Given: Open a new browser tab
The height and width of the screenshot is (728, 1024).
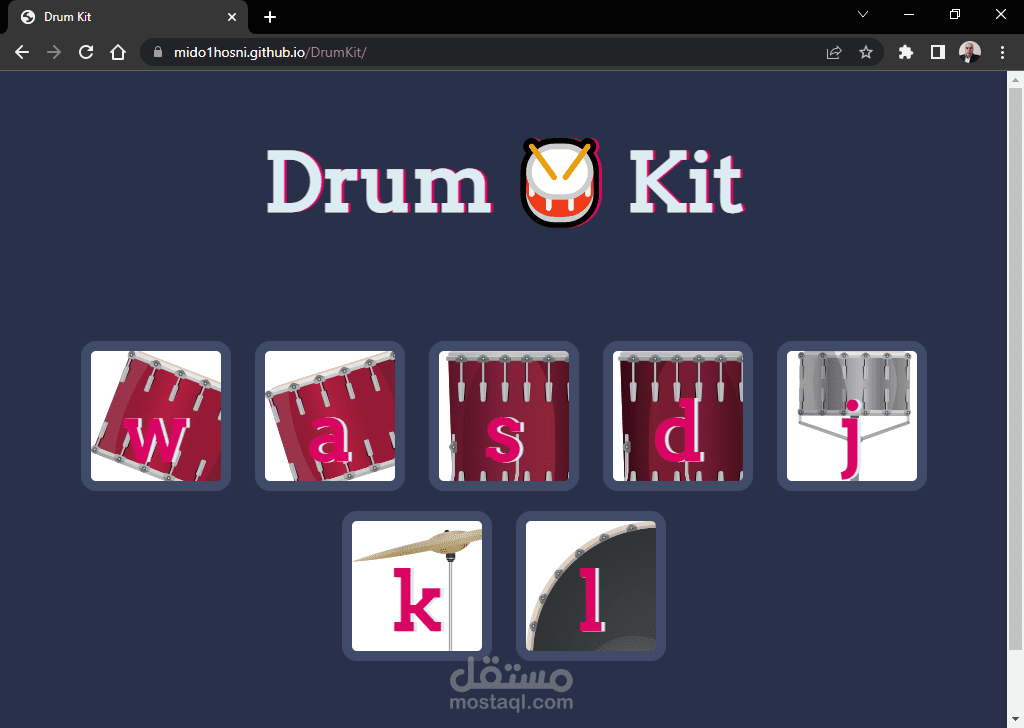Looking at the screenshot, I should [270, 17].
